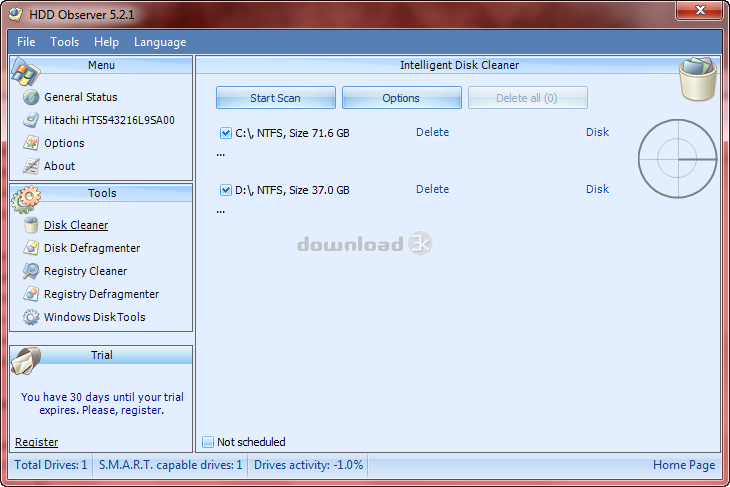Select General Status in the Menu

(81, 97)
